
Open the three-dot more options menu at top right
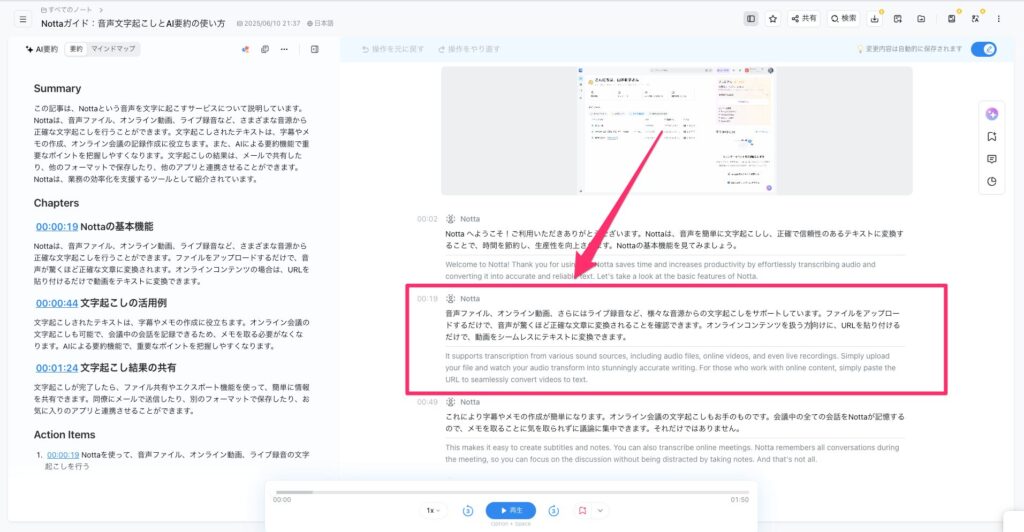click(x=999, y=19)
